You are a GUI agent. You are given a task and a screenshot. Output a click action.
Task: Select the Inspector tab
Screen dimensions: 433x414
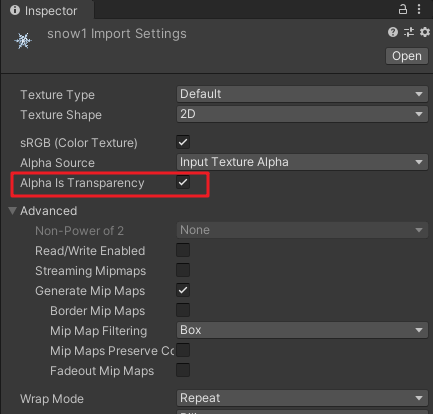click(47, 10)
